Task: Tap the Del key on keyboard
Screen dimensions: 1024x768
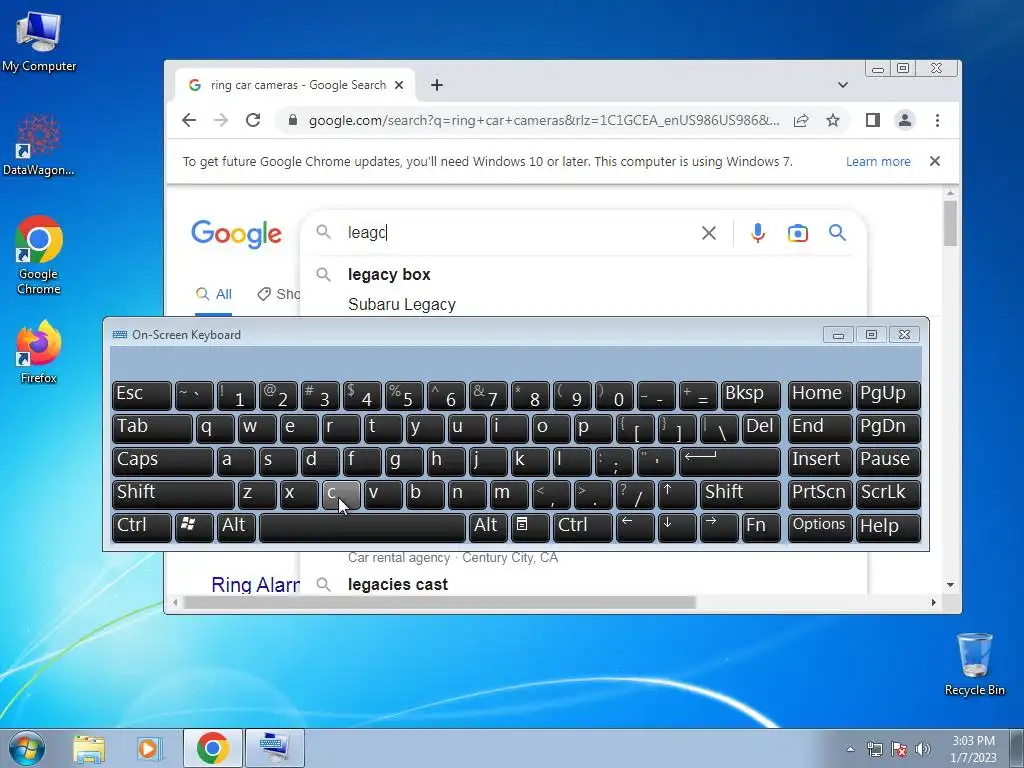Action: click(x=761, y=428)
